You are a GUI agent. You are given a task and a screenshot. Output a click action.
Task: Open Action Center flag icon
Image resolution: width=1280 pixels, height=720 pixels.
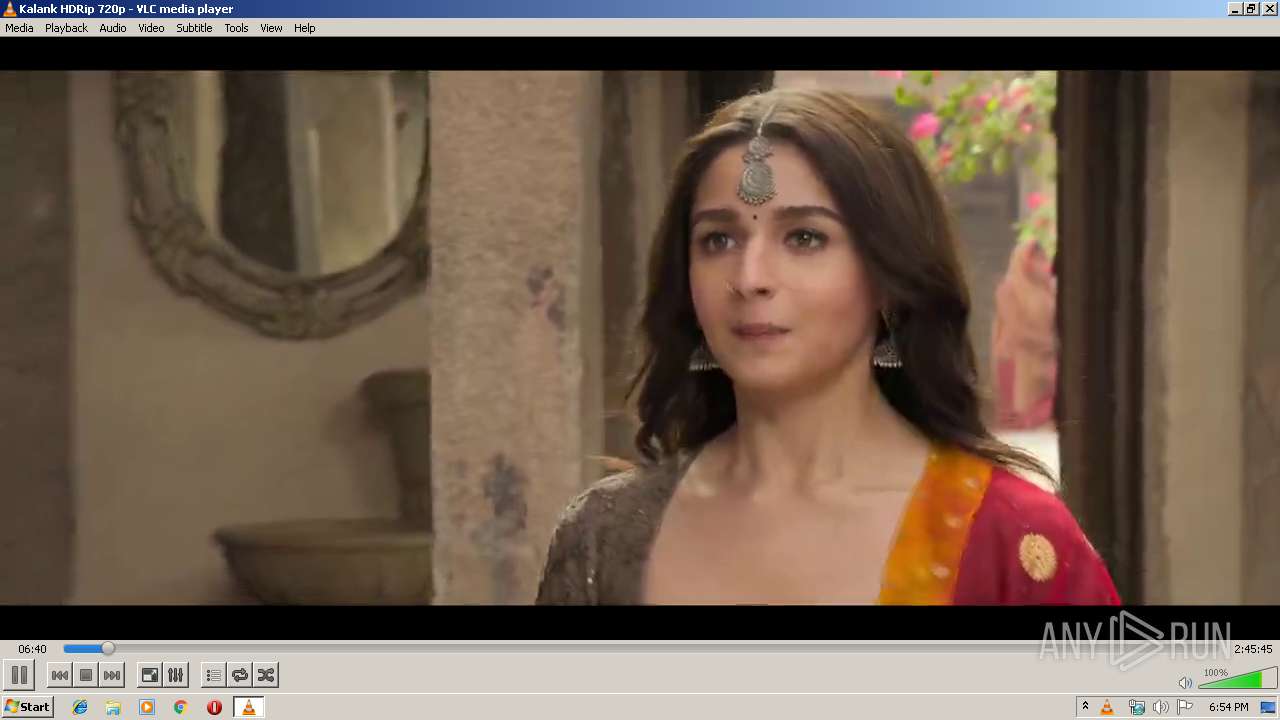[1185, 707]
